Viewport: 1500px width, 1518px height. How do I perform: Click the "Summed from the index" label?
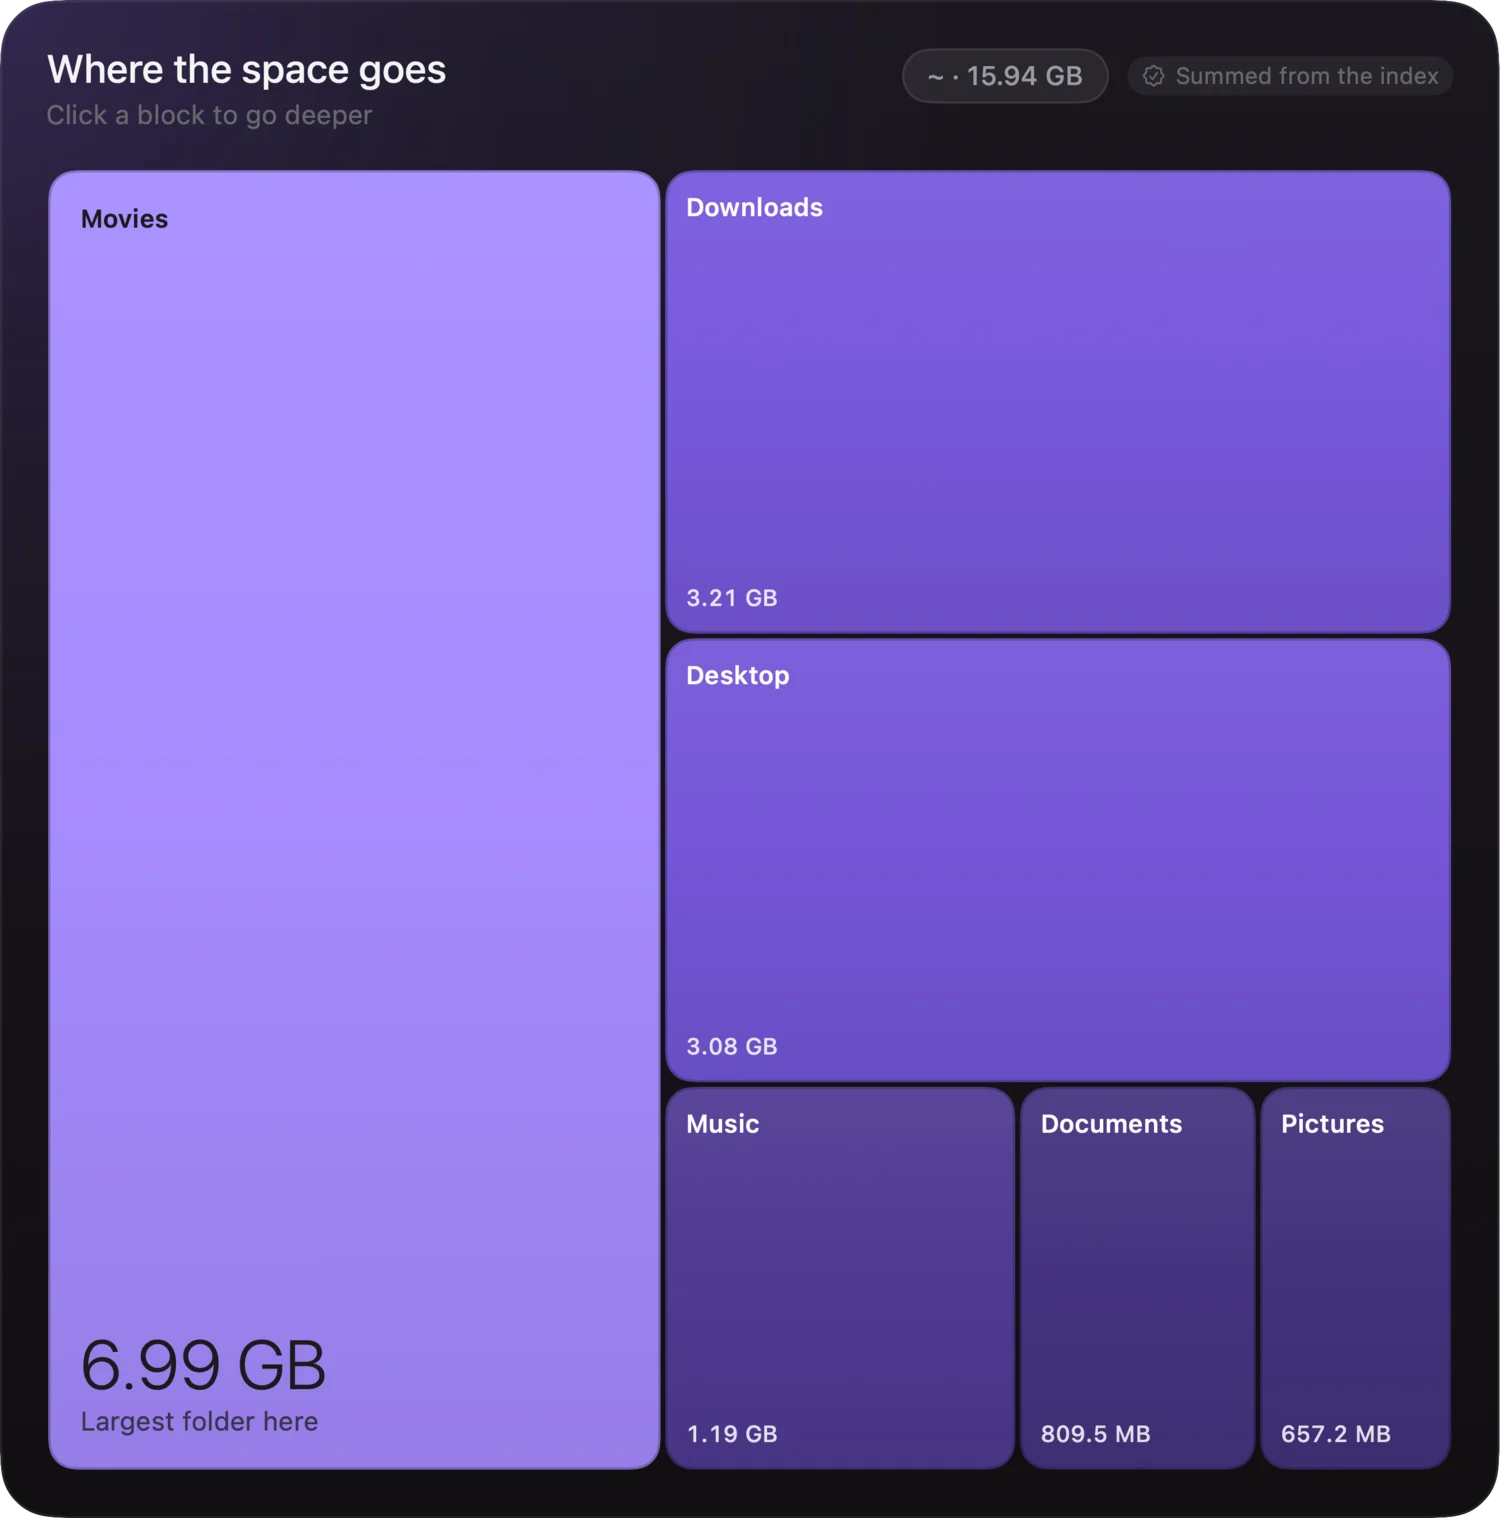(1307, 76)
